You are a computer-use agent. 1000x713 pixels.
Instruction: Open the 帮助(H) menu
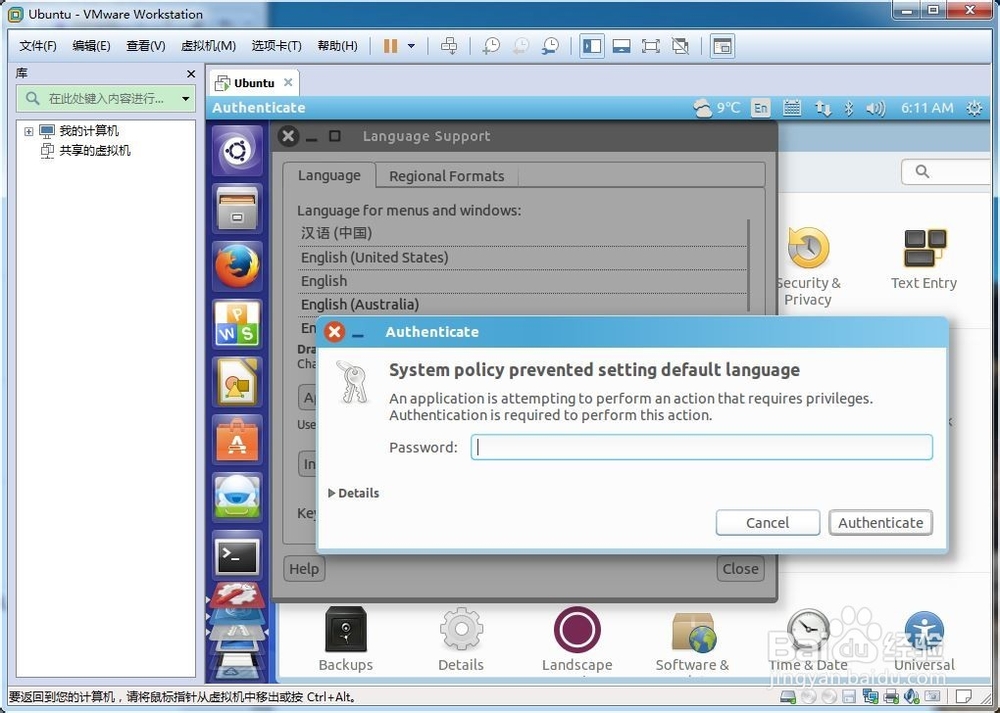337,46
